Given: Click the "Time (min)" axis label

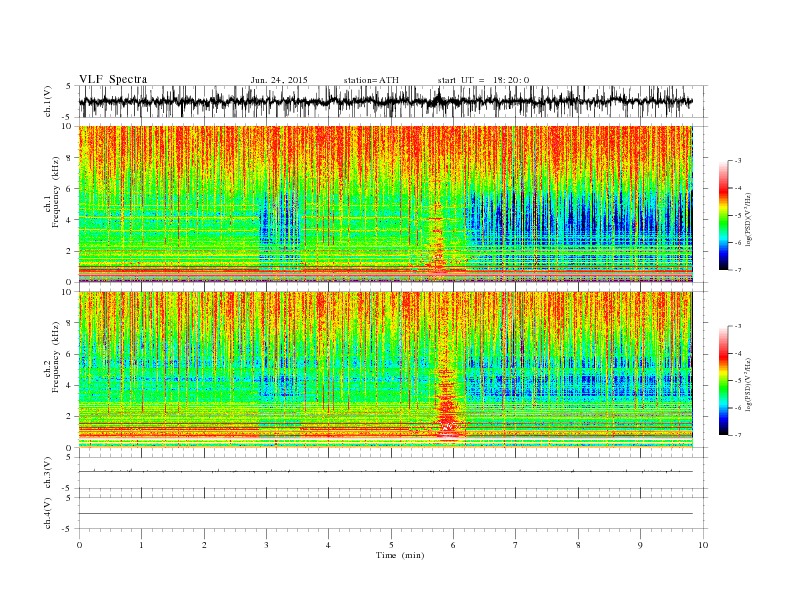Looking at the screenshot, I should (400, 555).
